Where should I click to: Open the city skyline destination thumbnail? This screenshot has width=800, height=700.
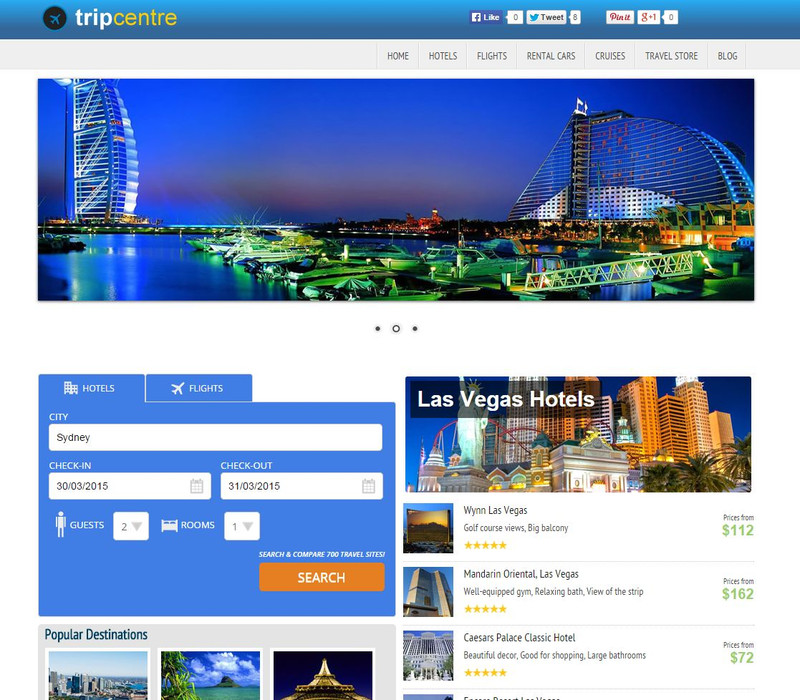[98, 675]
